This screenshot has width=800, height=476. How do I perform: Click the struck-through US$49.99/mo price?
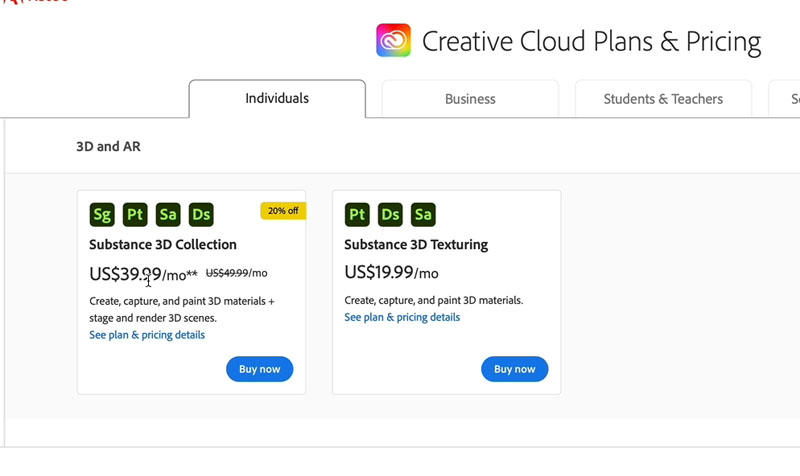tap(237, 273)
